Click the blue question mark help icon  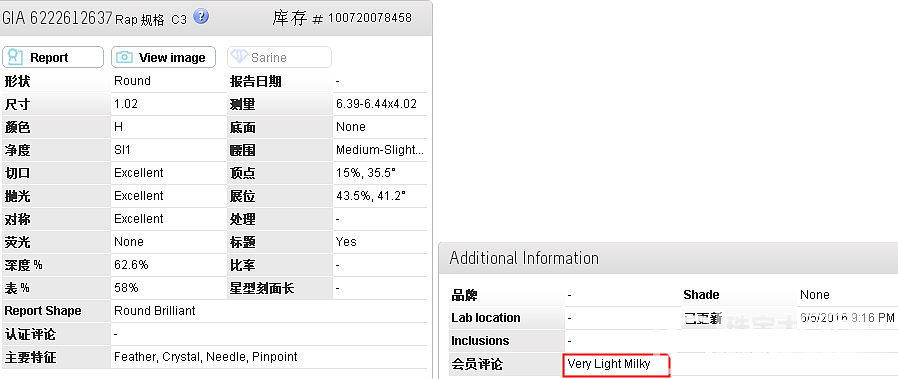click(x=200, y=17)
